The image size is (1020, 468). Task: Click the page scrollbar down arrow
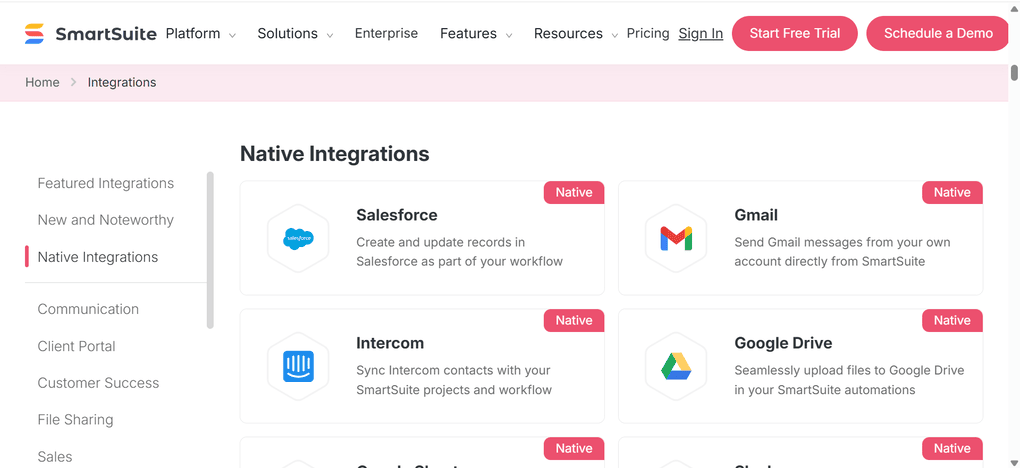click(1014, 462)
